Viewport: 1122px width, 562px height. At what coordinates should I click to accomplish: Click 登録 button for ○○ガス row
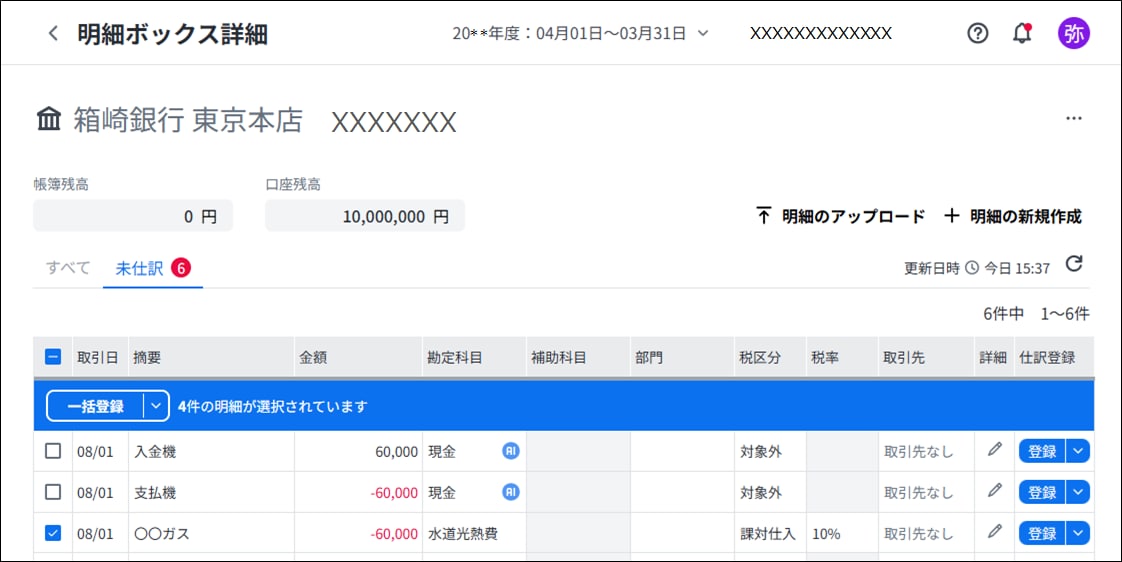tap(1042, 533)
